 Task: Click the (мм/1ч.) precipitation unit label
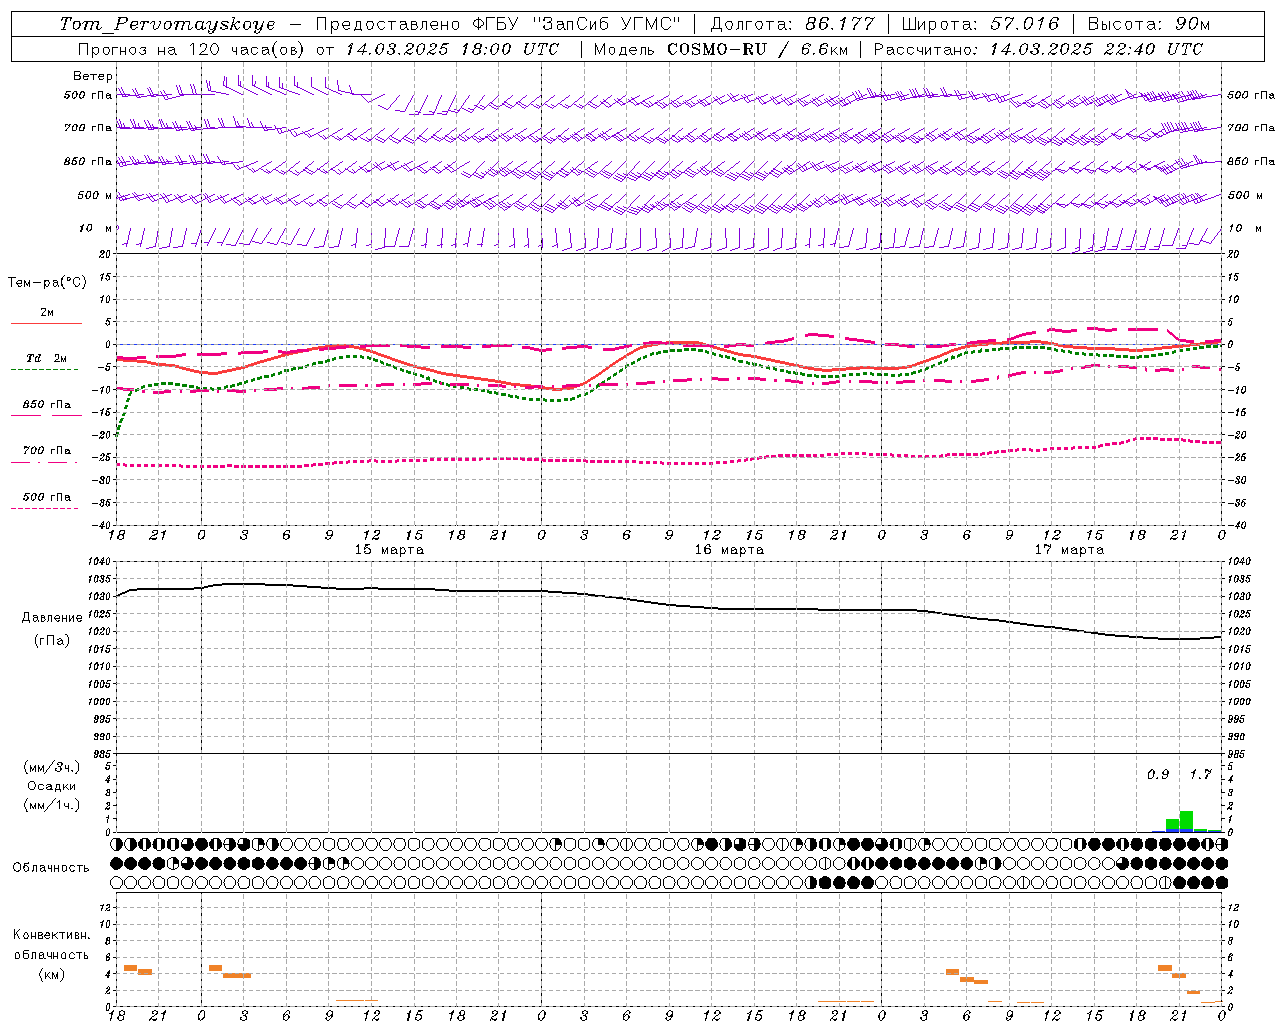pos(52,805)
